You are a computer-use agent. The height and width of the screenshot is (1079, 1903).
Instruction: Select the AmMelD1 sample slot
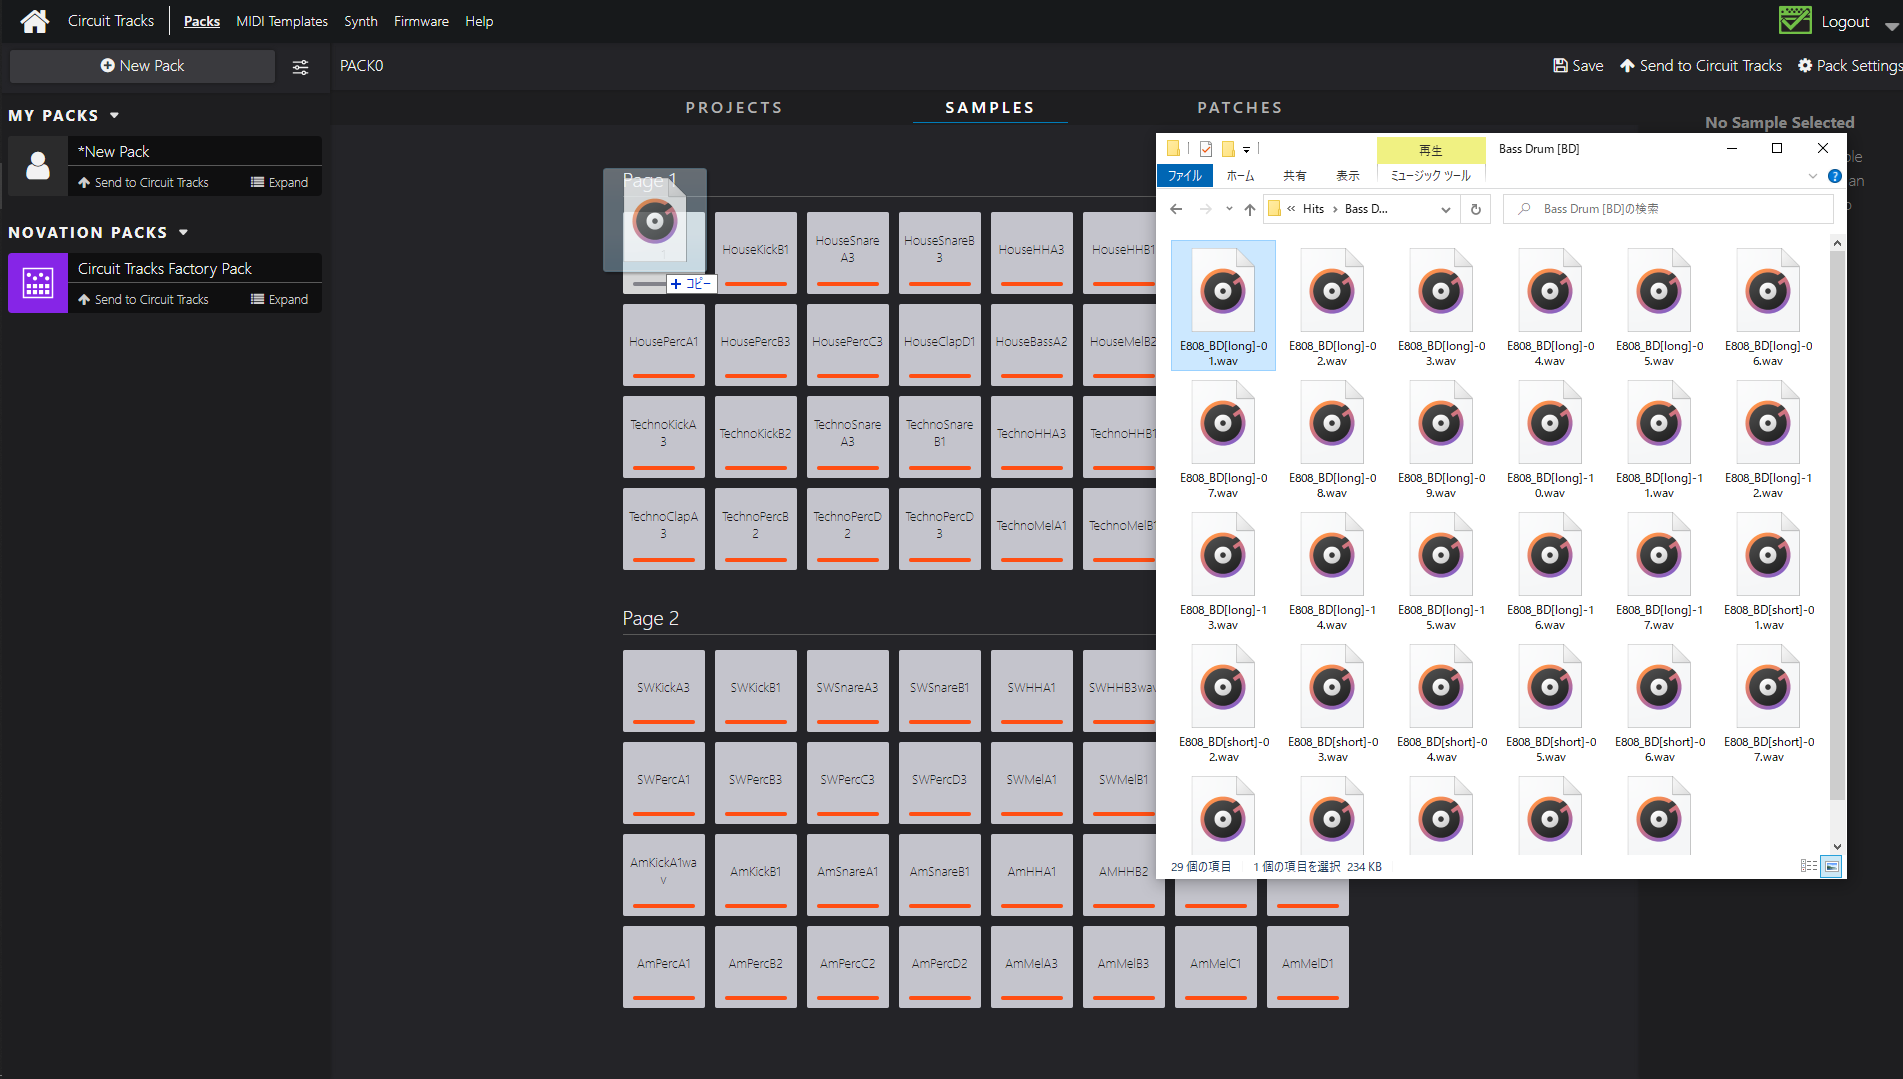[x=1308, y=965]
